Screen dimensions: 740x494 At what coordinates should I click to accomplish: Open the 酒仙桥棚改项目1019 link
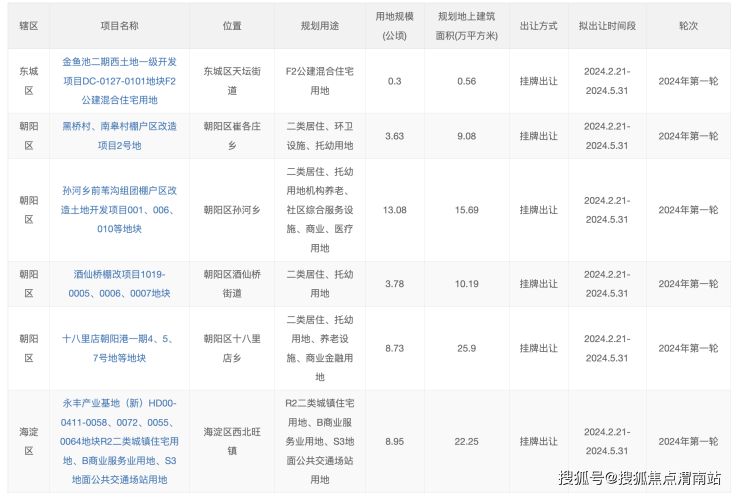[x=120, y=283]
